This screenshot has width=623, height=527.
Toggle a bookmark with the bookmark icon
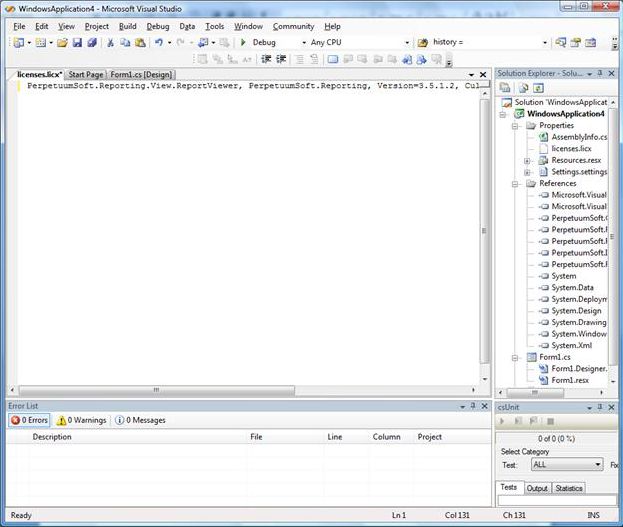click(x=333, y=59)
